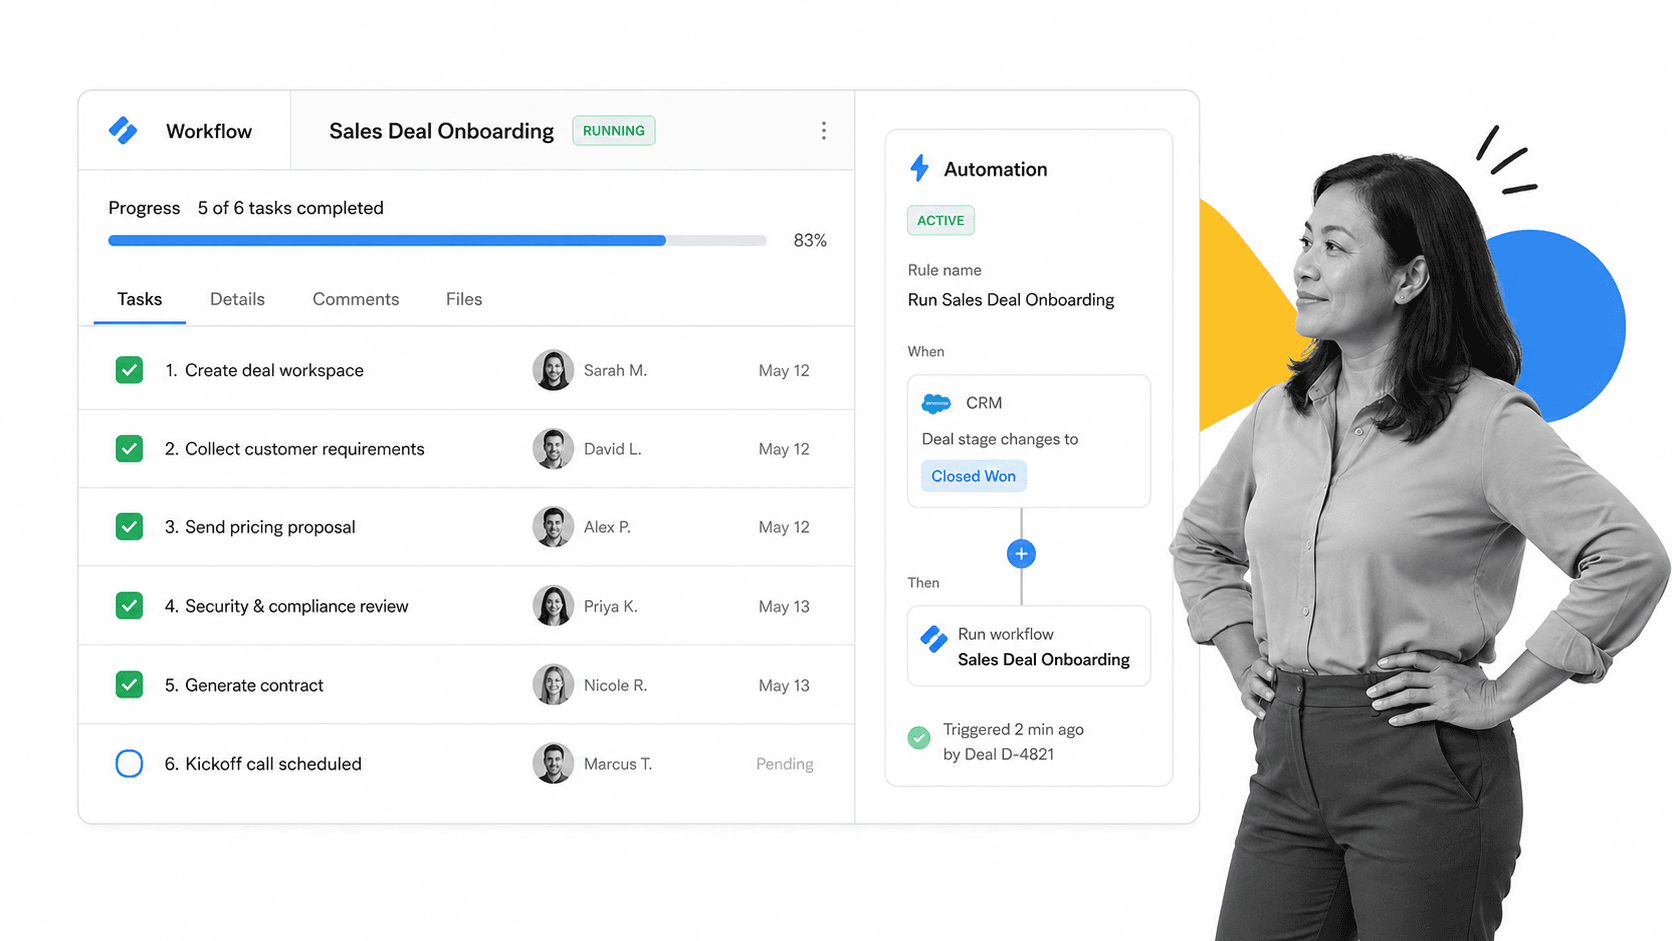Open Priya K.'s avatar
Screen dimensions: 1672x941
tap(553, 606)
